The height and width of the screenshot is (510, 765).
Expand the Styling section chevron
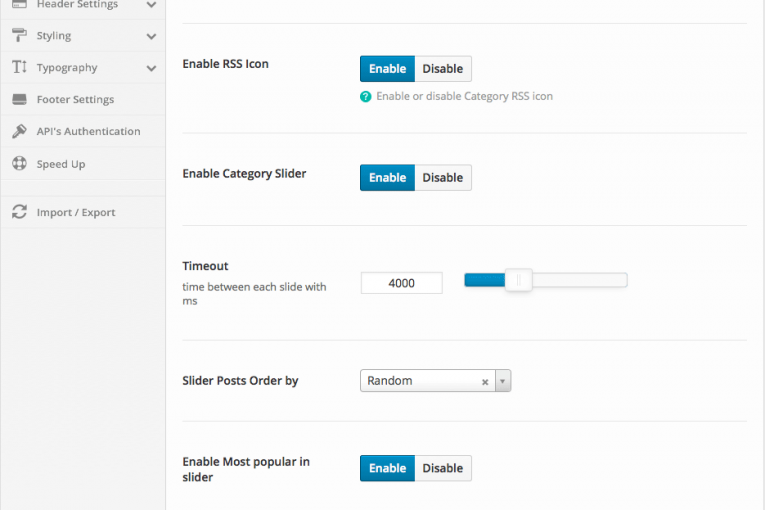(x=151, y=36)
